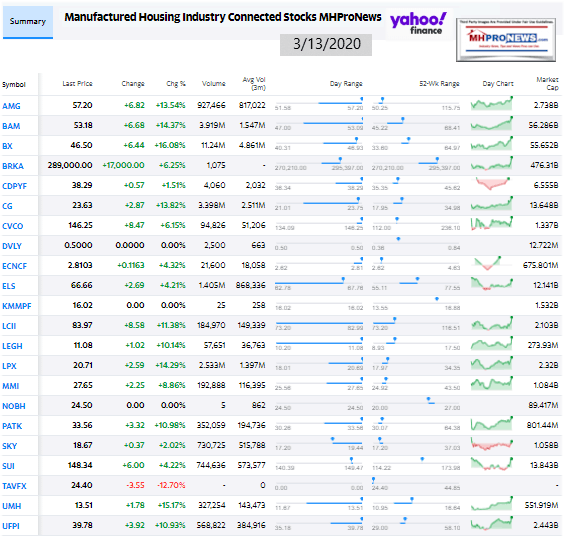Sort by the Day Range column header
Screen dimensions: 565x544
pyautogui.click(x=346, y=84)
